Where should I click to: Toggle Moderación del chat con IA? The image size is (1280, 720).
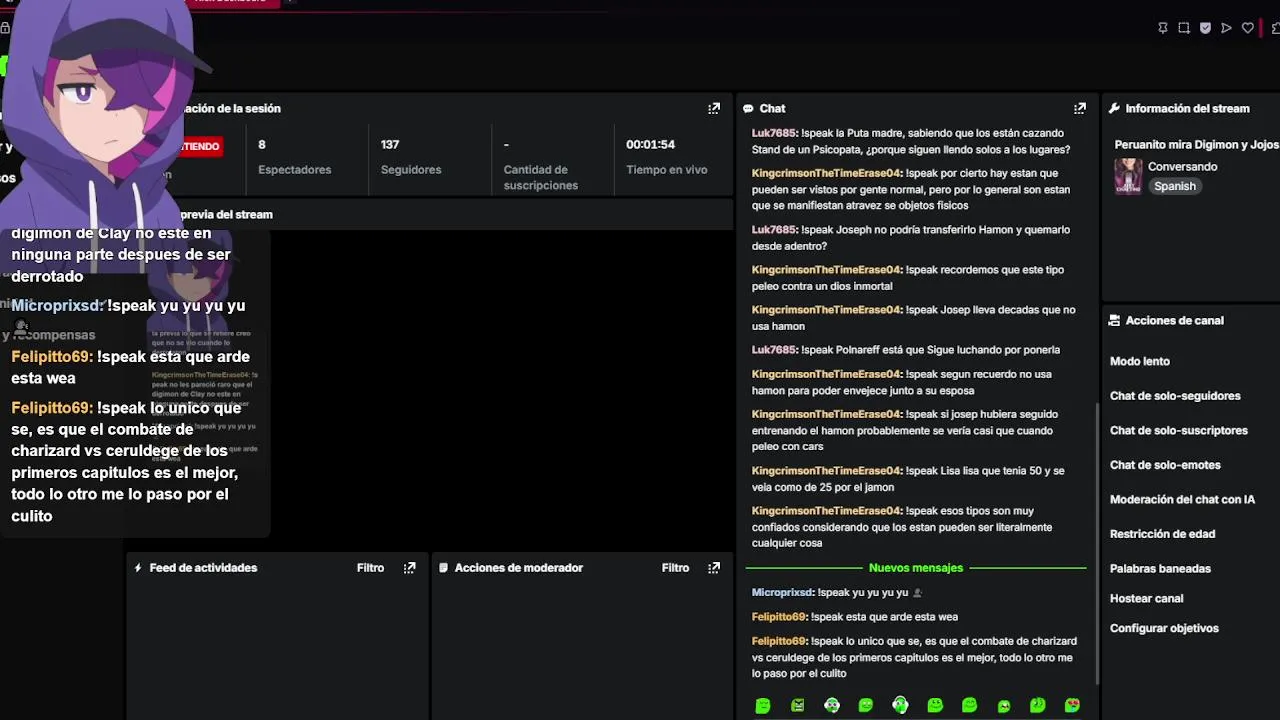click(1182, 499)
